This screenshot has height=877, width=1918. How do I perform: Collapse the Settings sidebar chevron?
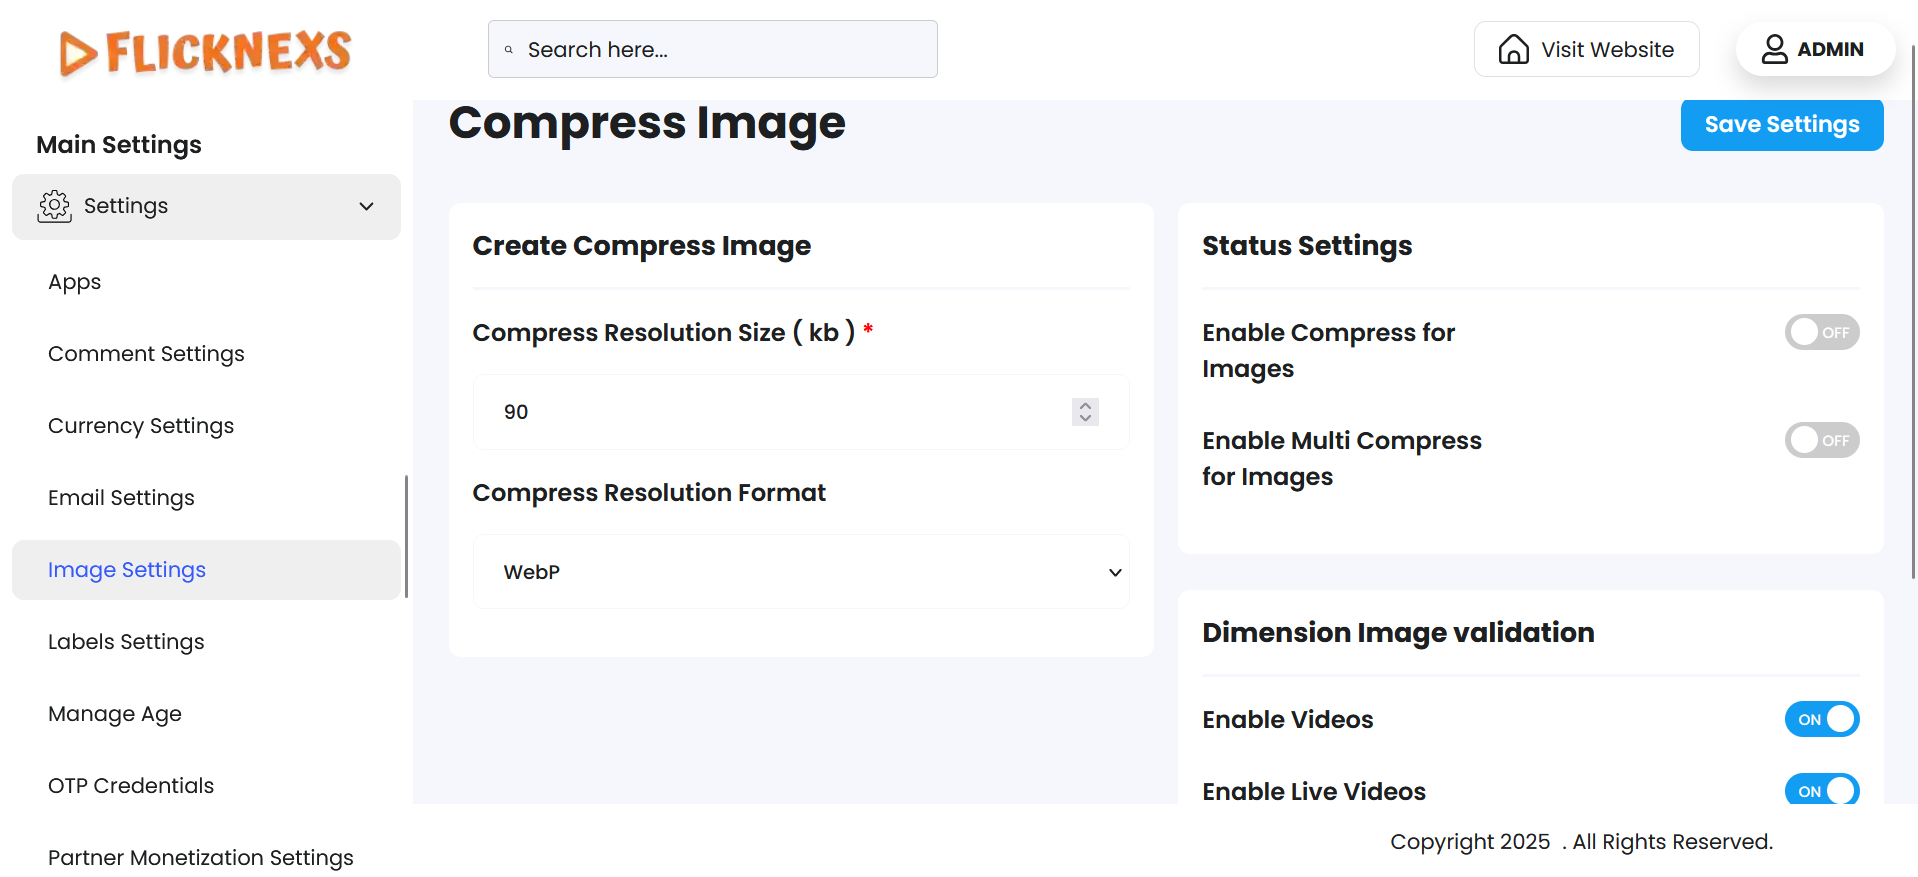367,207
